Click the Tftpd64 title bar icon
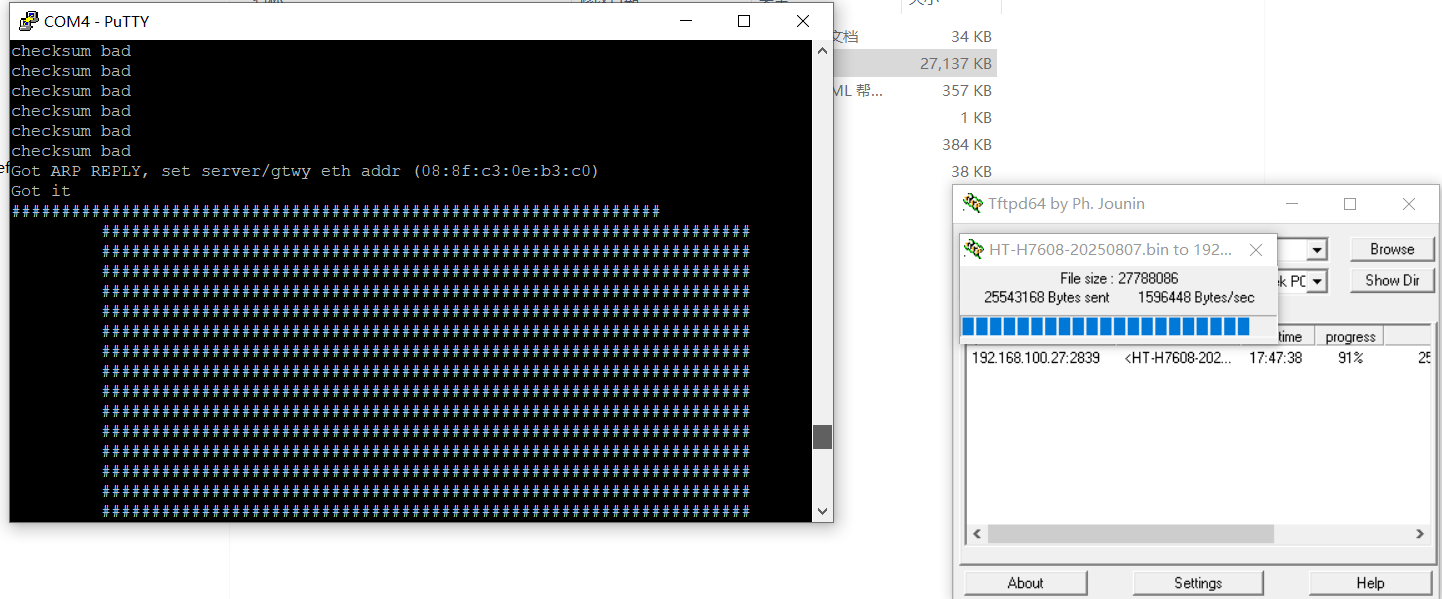 [x=972, y=204]
